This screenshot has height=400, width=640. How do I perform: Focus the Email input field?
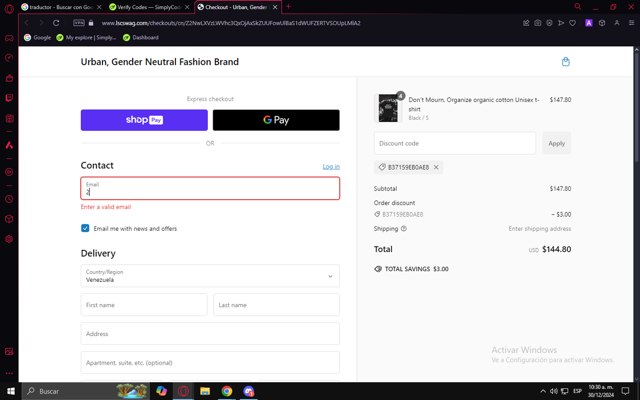pyautogui.click(x=210, y=188)
